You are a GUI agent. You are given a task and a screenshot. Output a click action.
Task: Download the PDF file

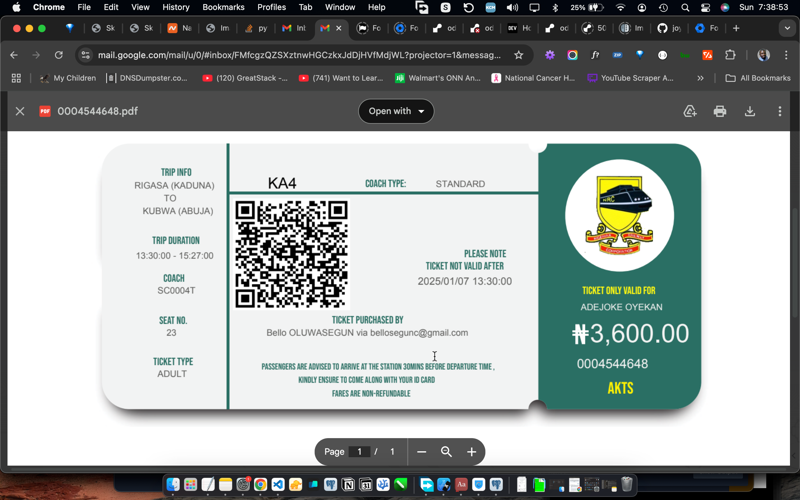pyautogui.click(x=750, y=111)
